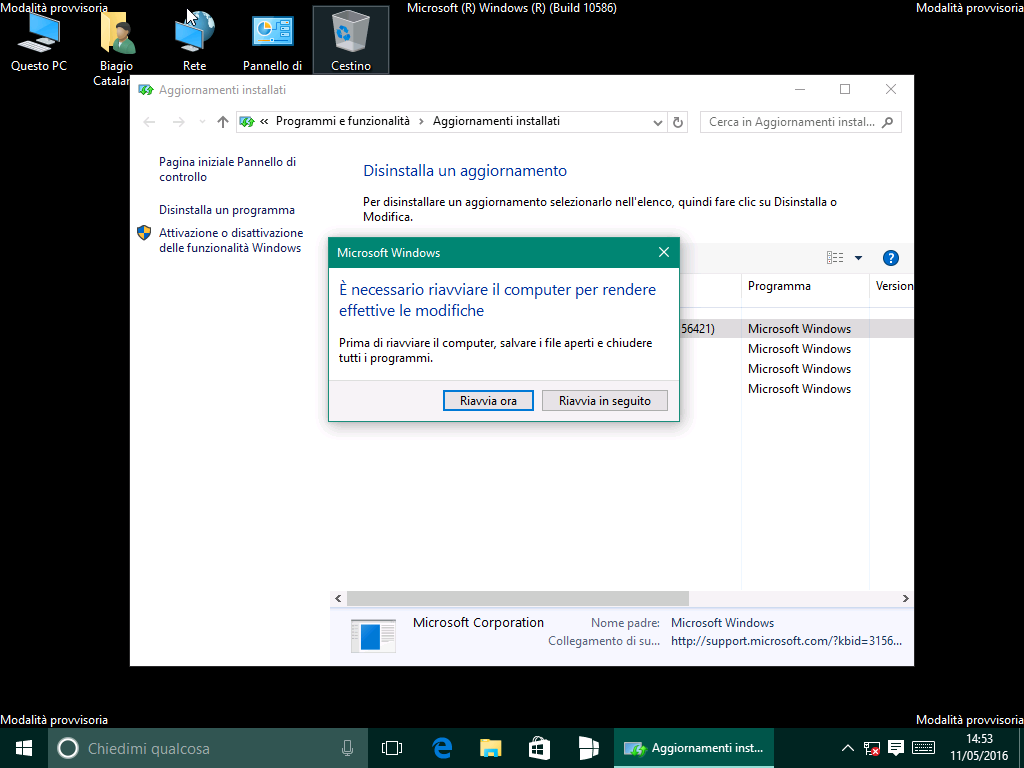Screen dimensions: 1024x768
Task: Click the support.microsoft.com kbid link
Action: click(x=786, y=641)
